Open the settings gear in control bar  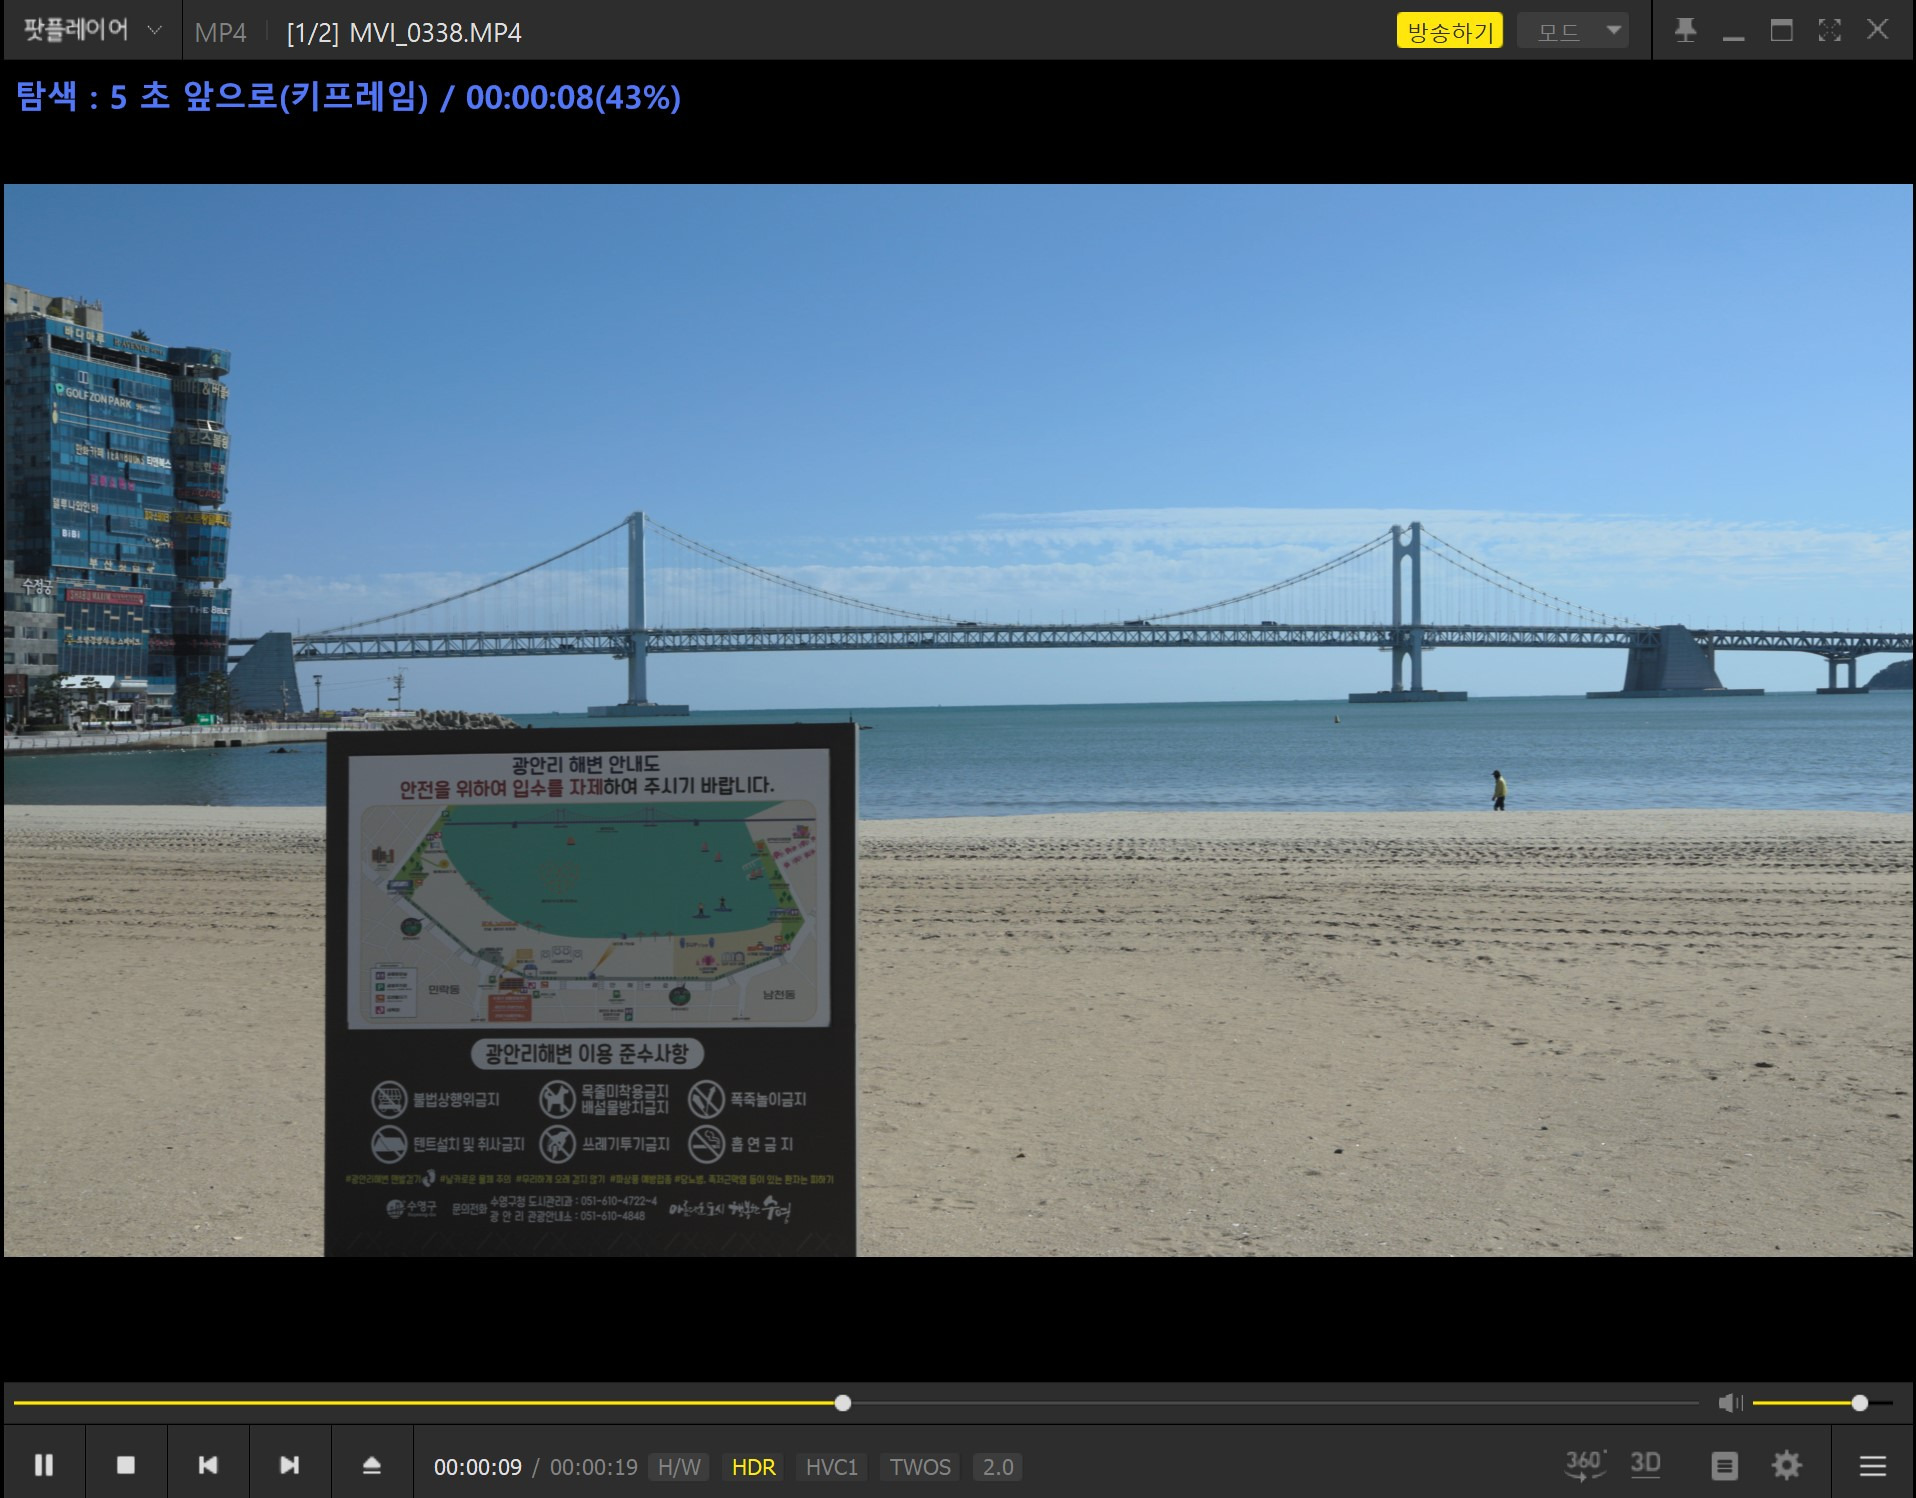1786,1466
